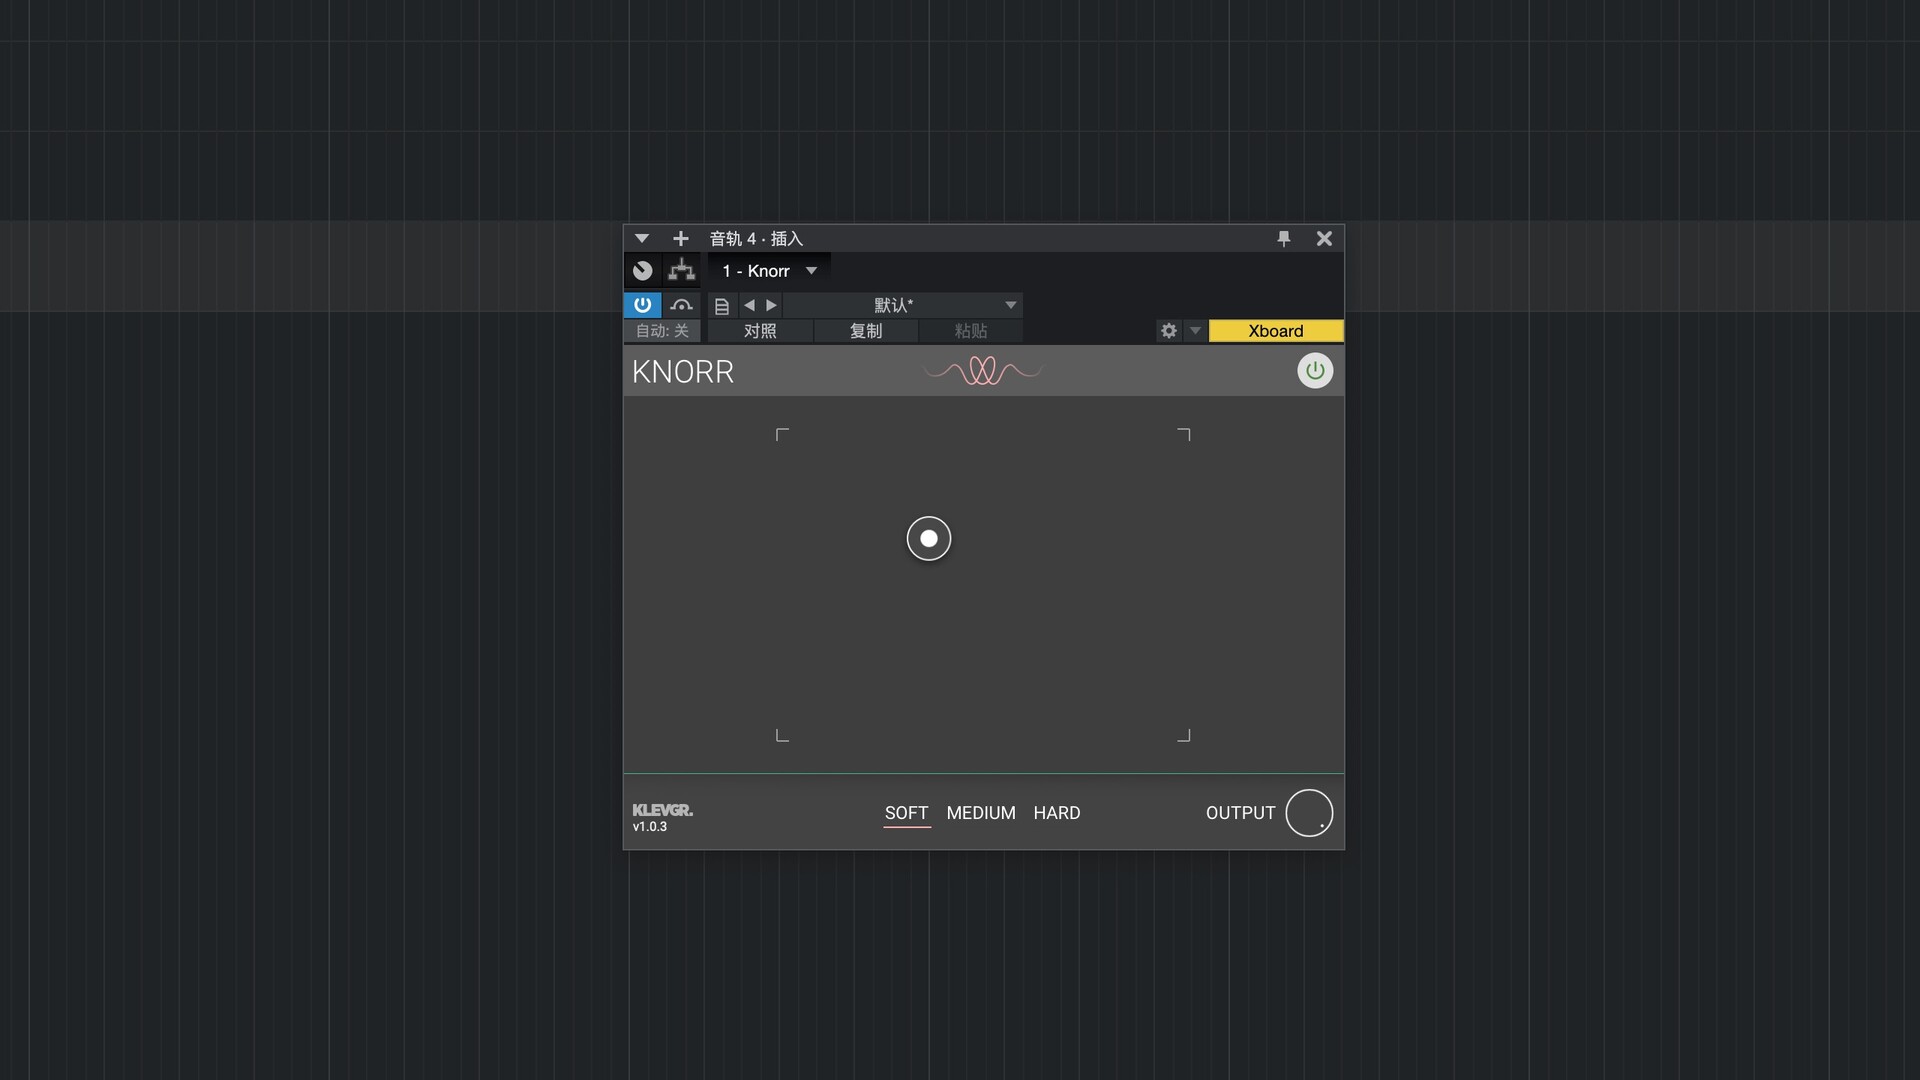Toggle the sidechain icon
1920x1080 pixels.
[682, 305]
